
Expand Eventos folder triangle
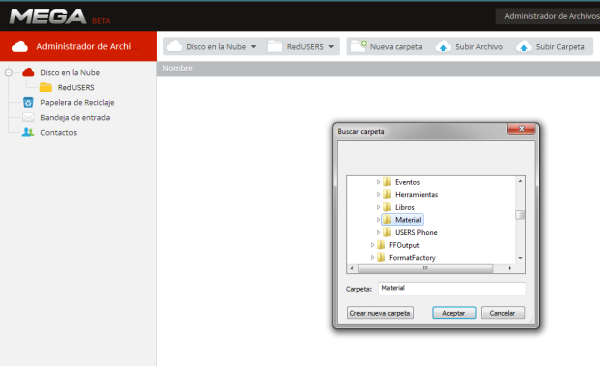[378, 182]
